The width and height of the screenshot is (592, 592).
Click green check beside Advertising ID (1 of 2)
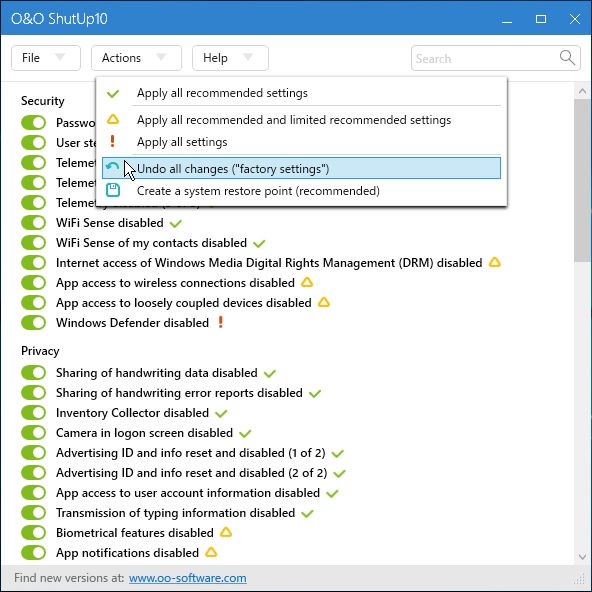tap(338, 454)
